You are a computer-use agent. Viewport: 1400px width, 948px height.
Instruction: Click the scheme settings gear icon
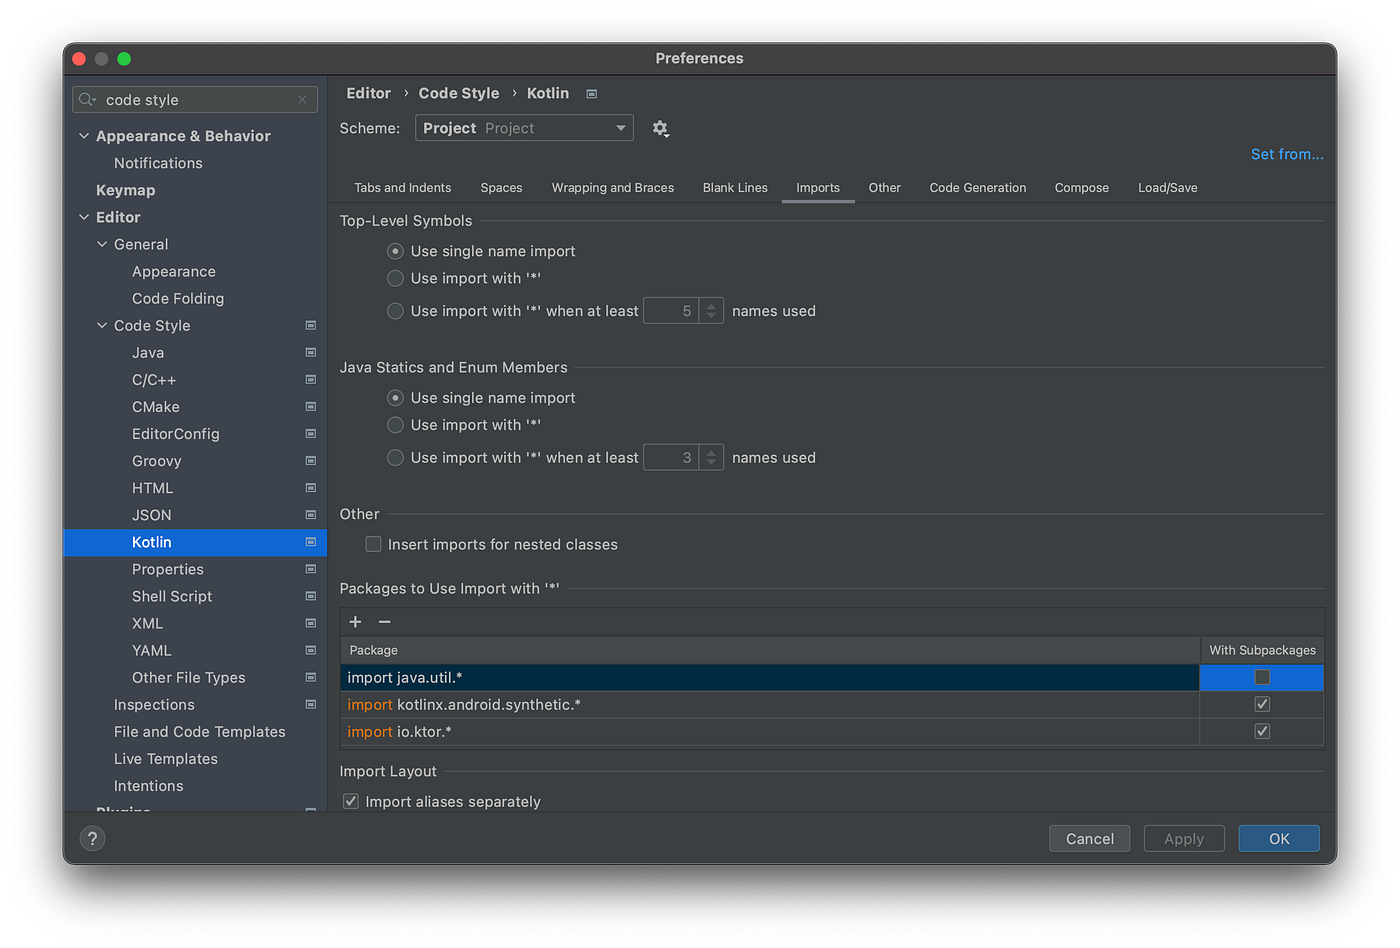tap(660, 128)
